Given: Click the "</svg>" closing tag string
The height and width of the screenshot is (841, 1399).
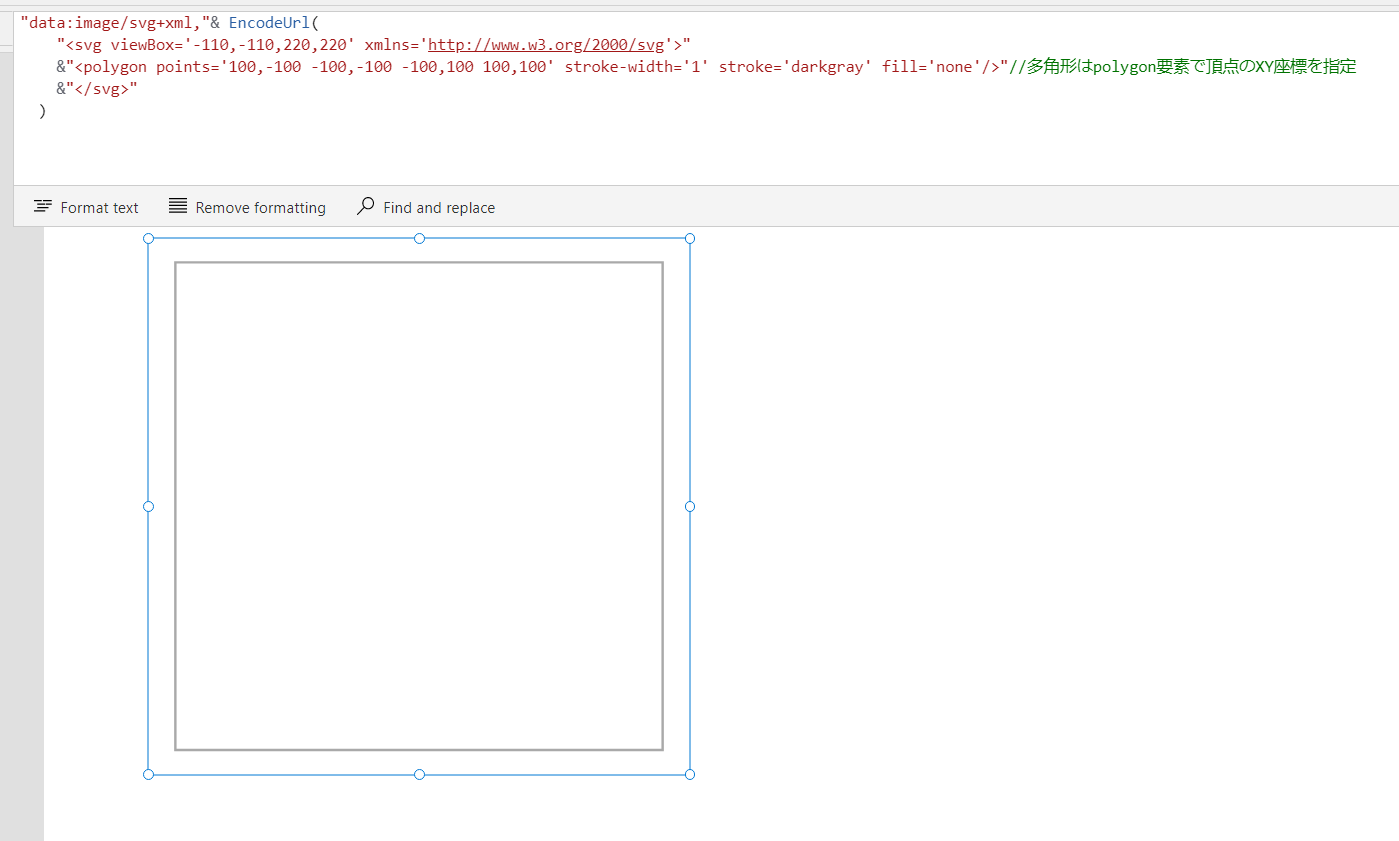Looking at the screenshot, I should click(101, 88).
